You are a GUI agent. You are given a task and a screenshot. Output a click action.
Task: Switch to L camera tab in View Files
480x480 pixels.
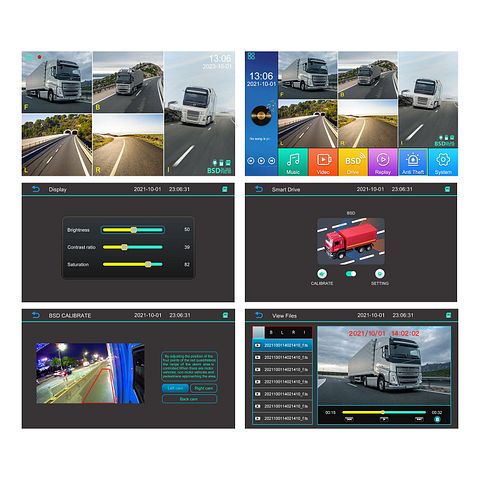click(282, 332)
